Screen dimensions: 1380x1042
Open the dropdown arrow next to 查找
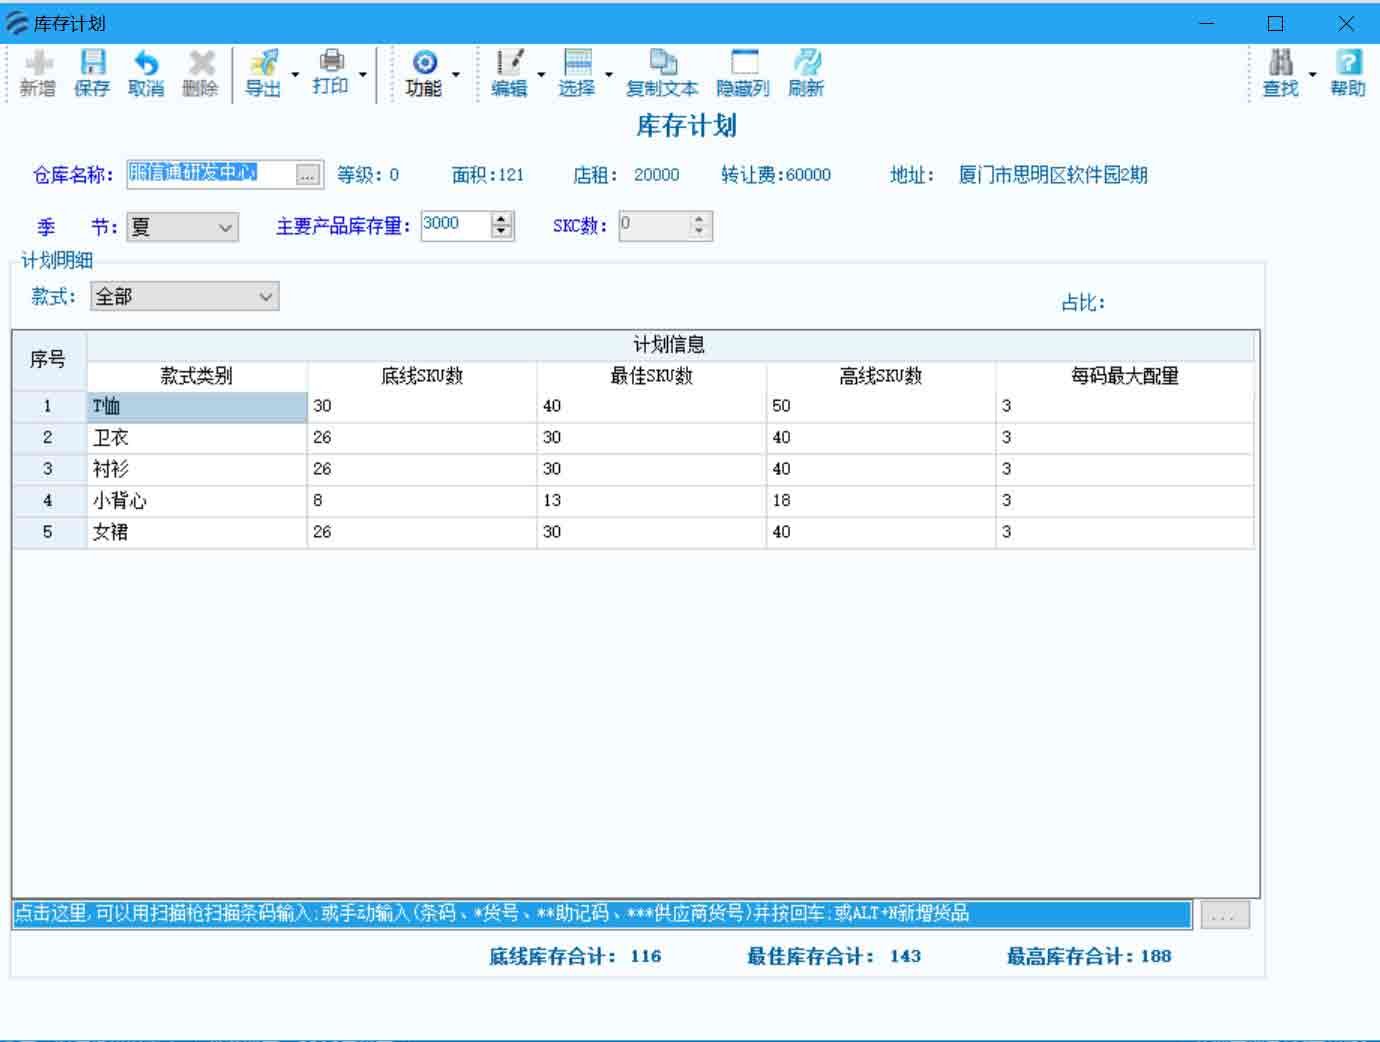1313,74
